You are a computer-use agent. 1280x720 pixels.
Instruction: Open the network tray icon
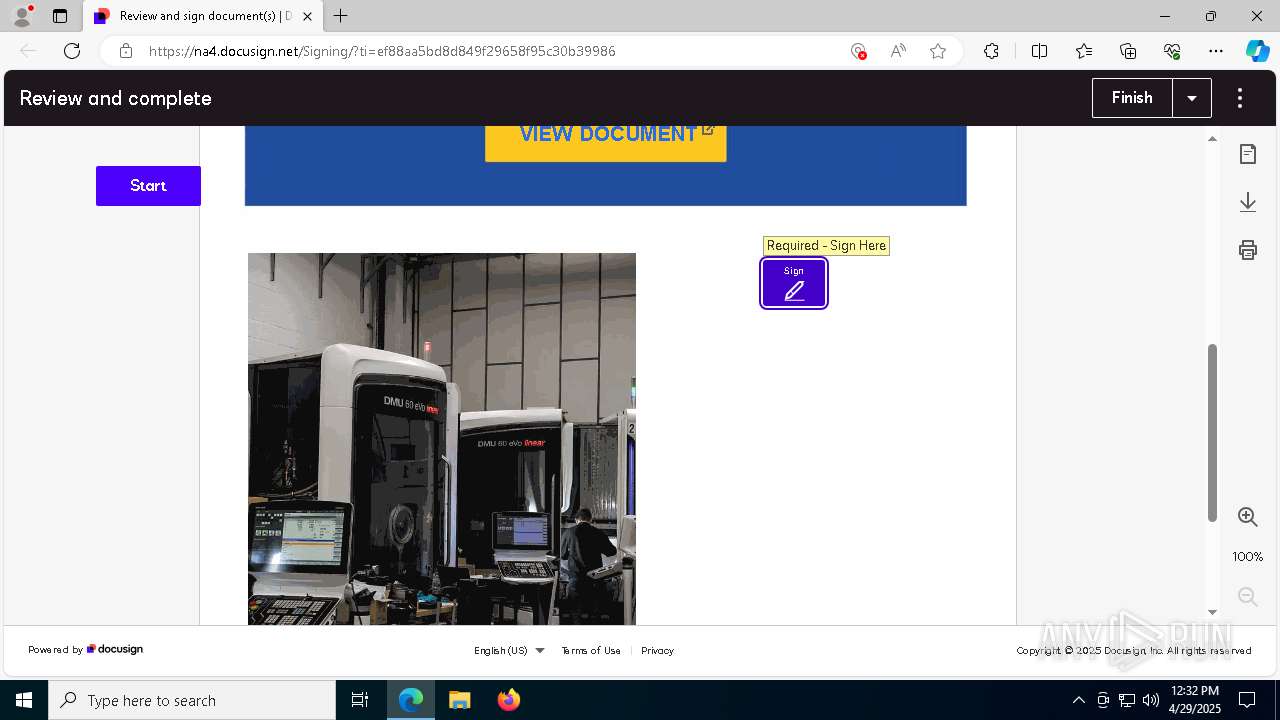coord(1127,700)
